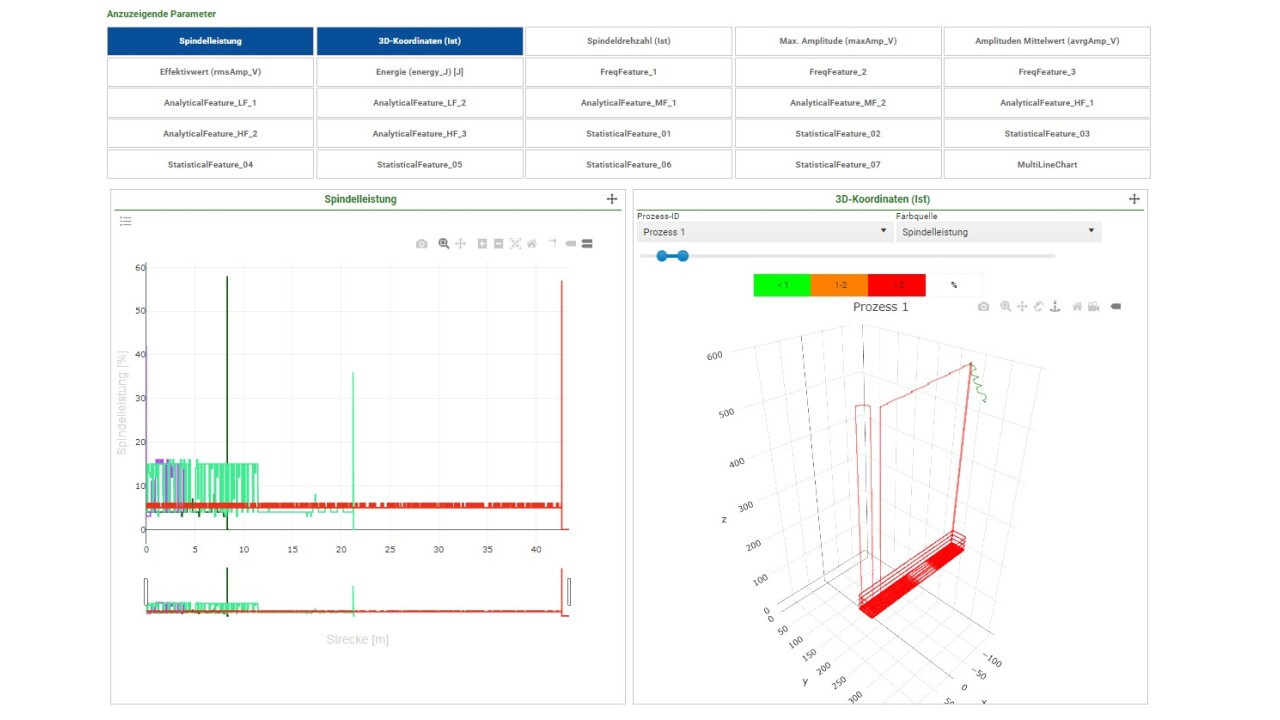
Task: Enable StatisticalFeature_02 parameter
Action: pos(838,133)
